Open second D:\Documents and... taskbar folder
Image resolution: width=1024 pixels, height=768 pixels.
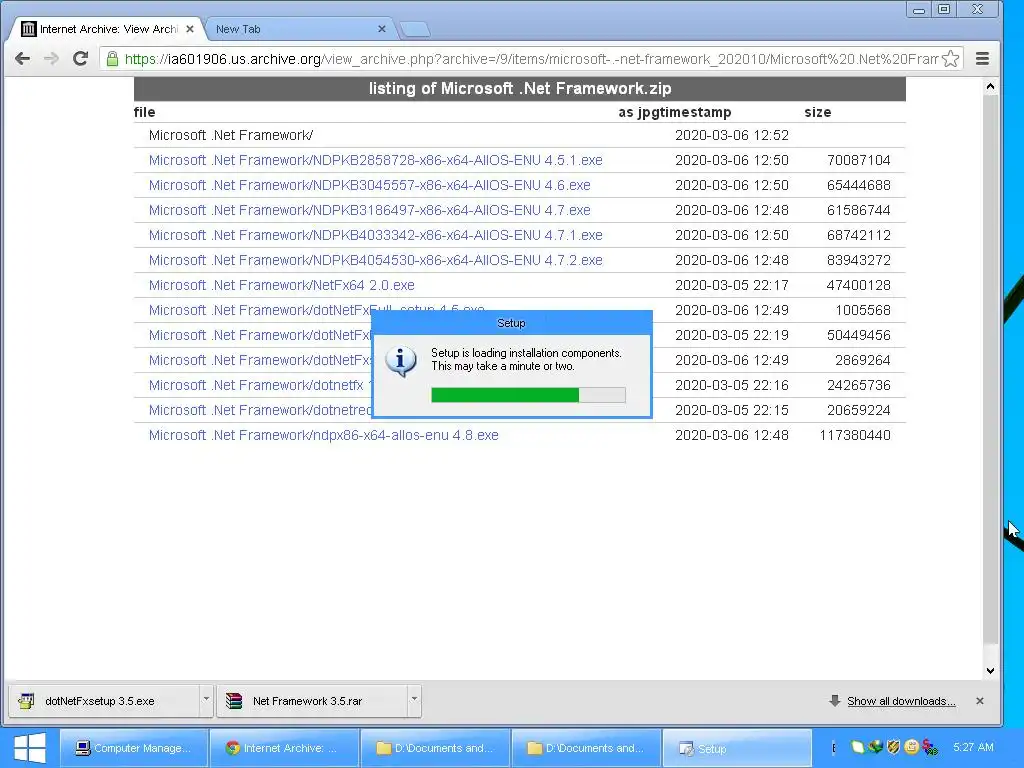(x=586, y=748)
